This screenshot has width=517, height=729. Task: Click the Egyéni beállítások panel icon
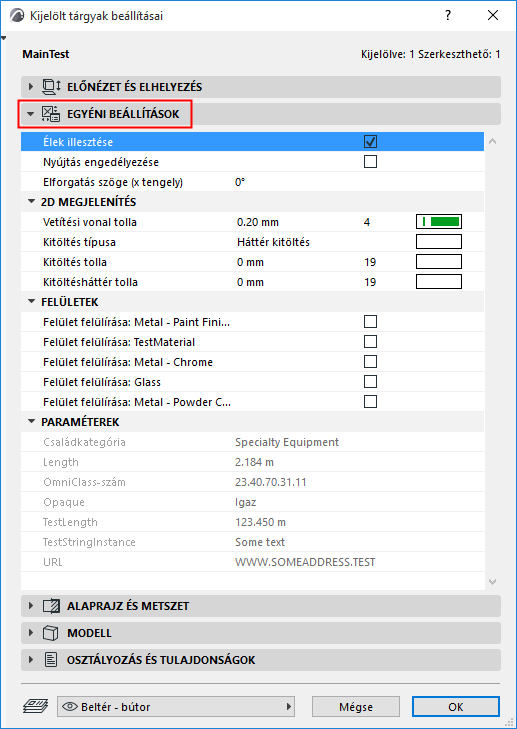click(50, 114)
